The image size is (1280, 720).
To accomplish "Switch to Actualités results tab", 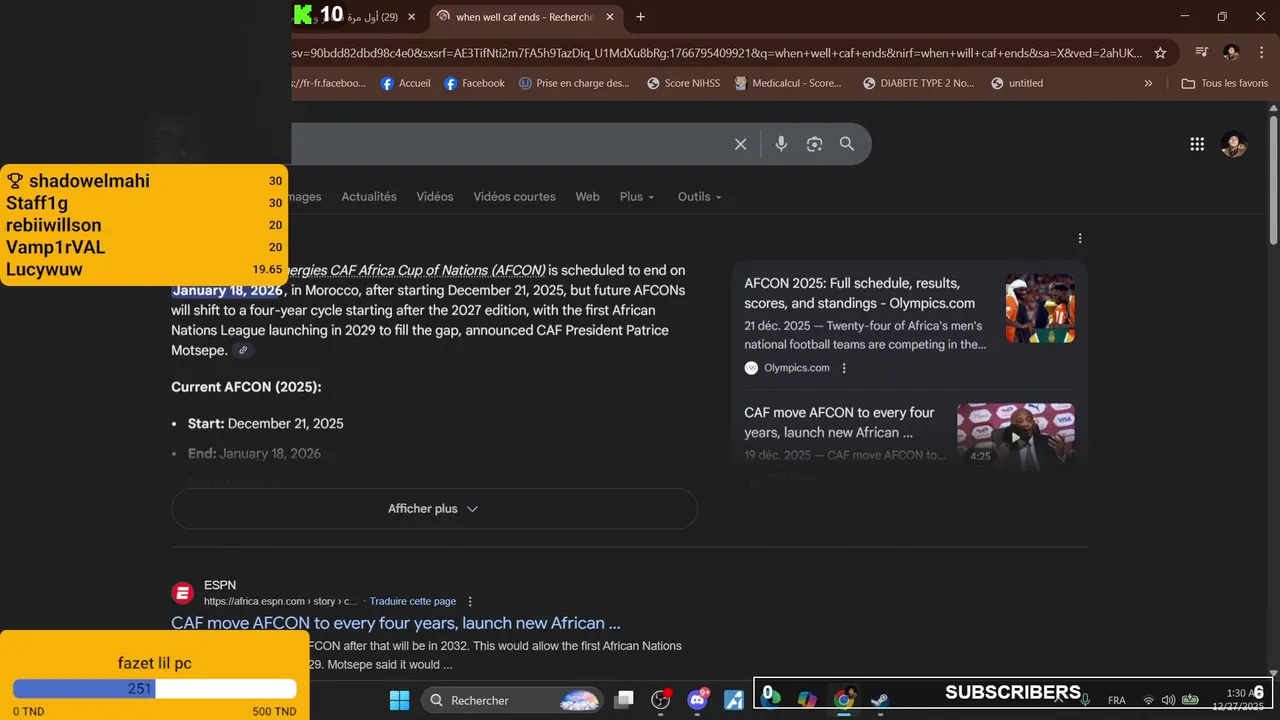I will click(x=369, y=197).
